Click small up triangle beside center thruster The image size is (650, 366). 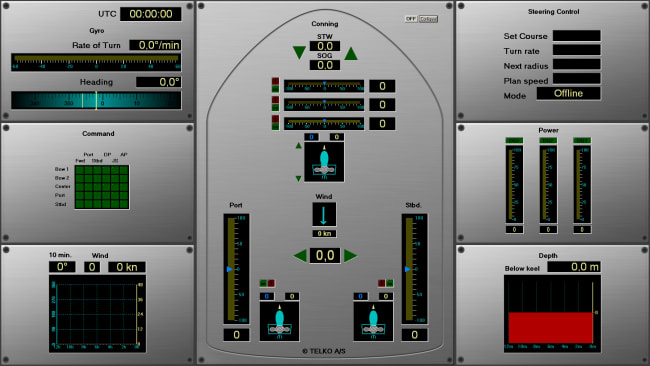point(298,145)
